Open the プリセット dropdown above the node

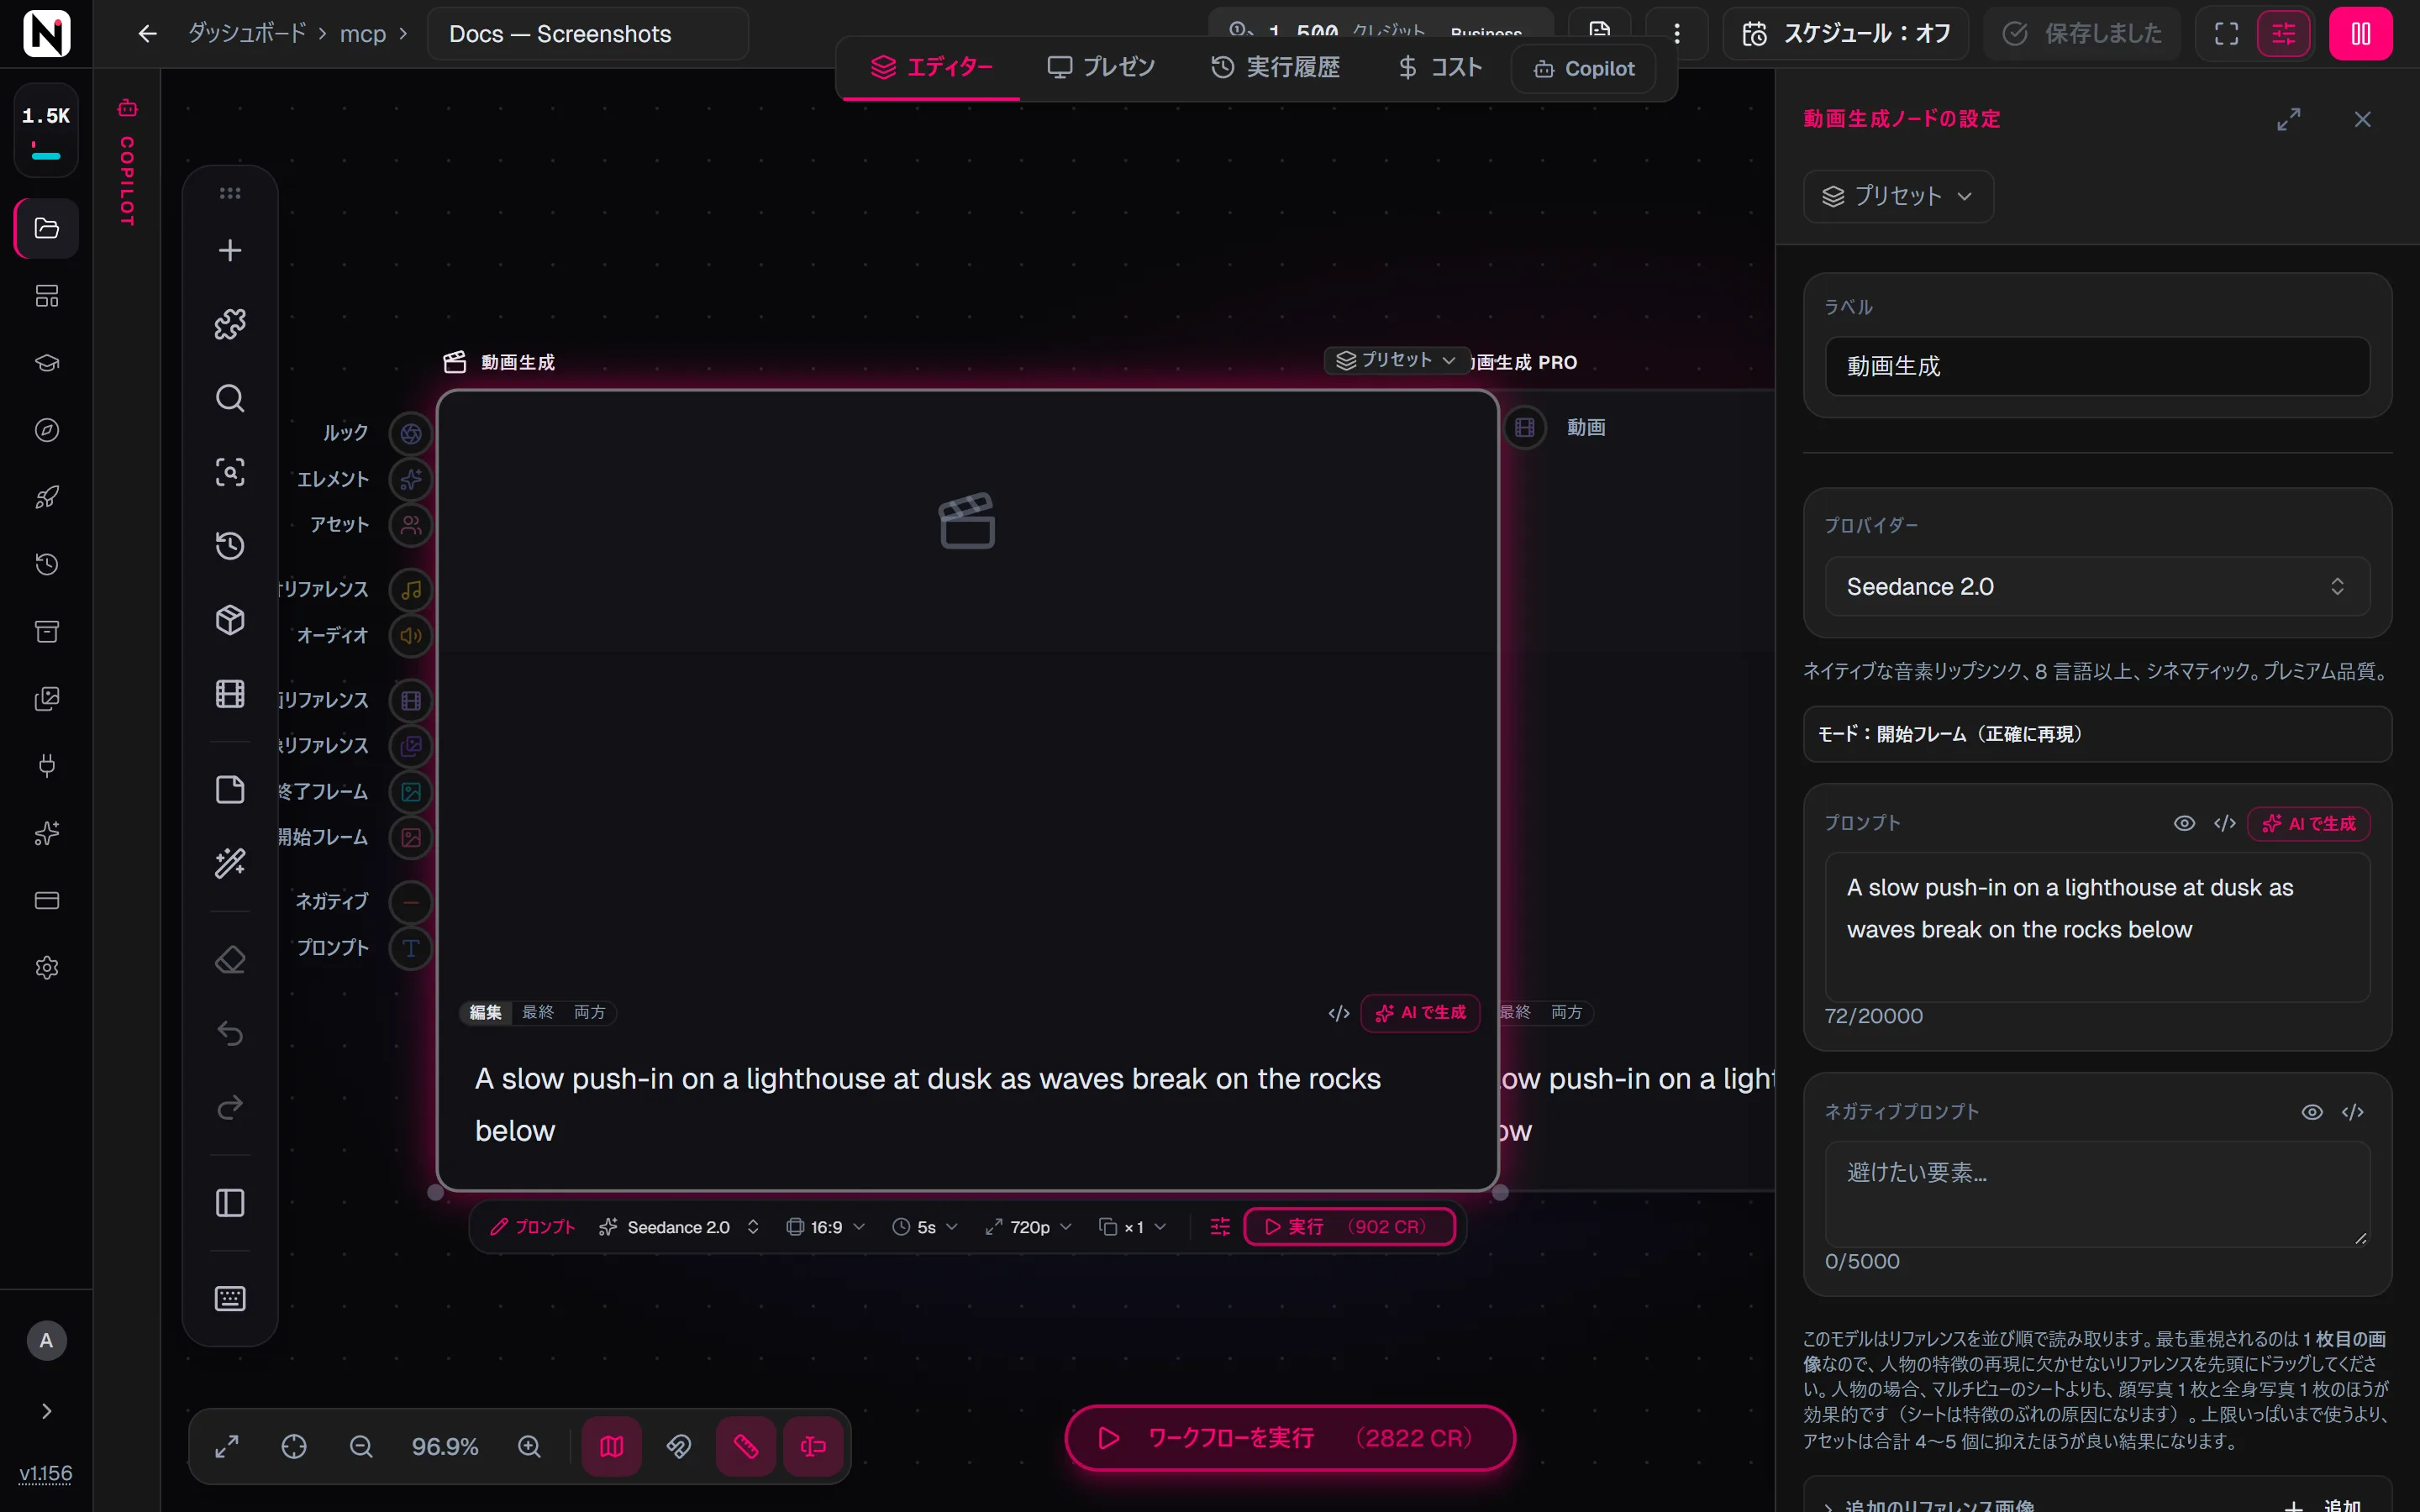(x=1396, y=360)
